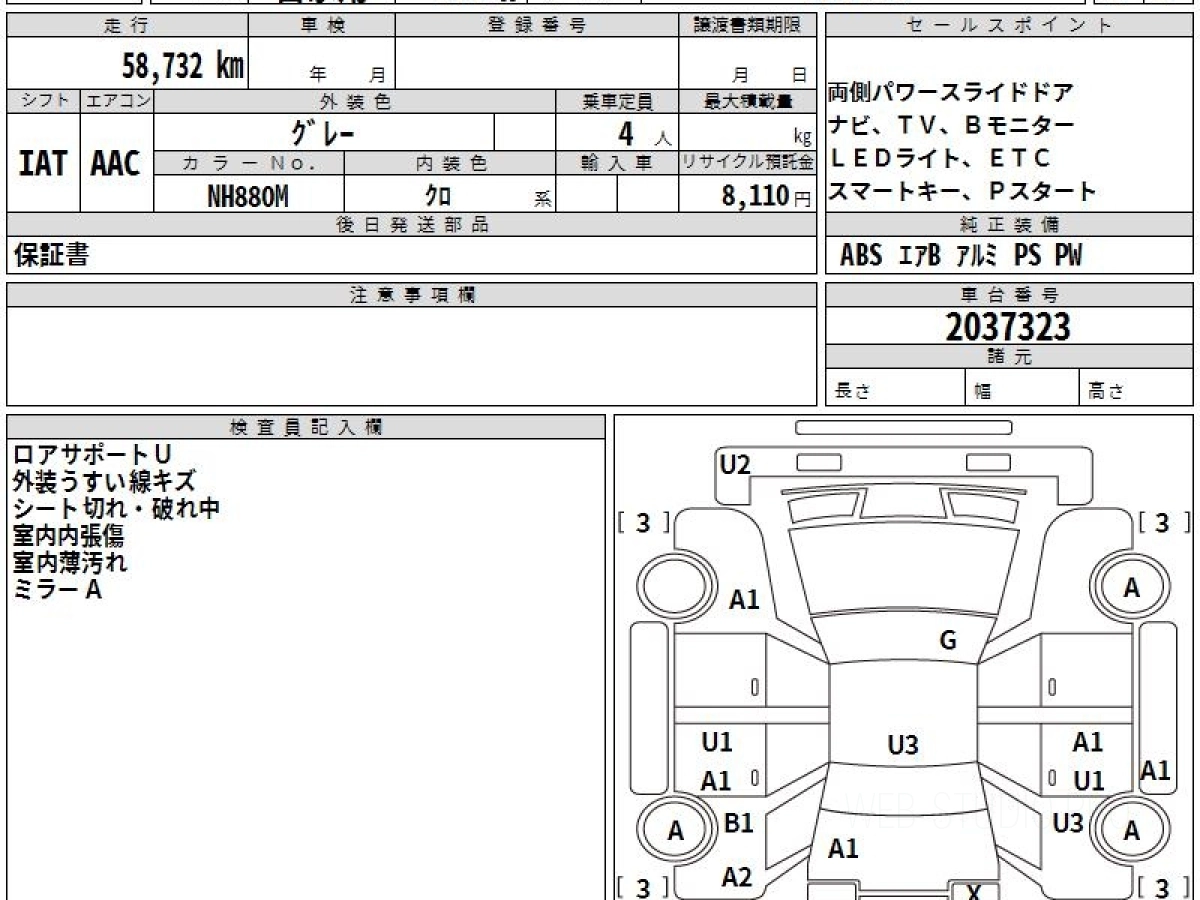Select the エアコン header cell
Image resolution: width=1200 pixels, height=900 pixels.
(x=117, y=101)
